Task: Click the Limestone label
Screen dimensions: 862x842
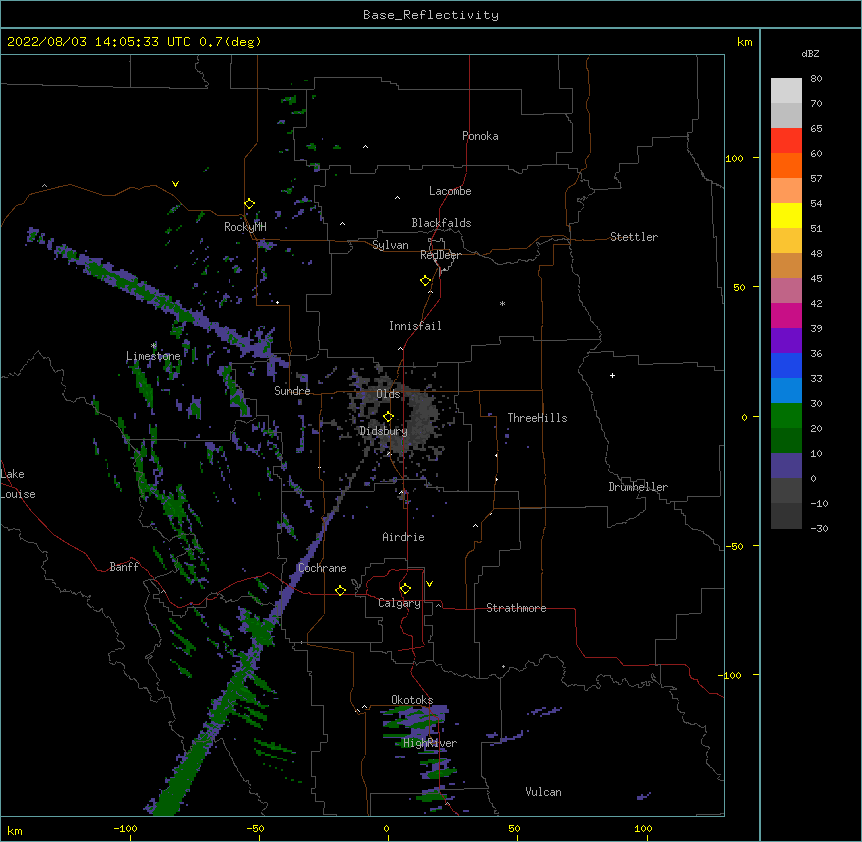Action: 153,356
